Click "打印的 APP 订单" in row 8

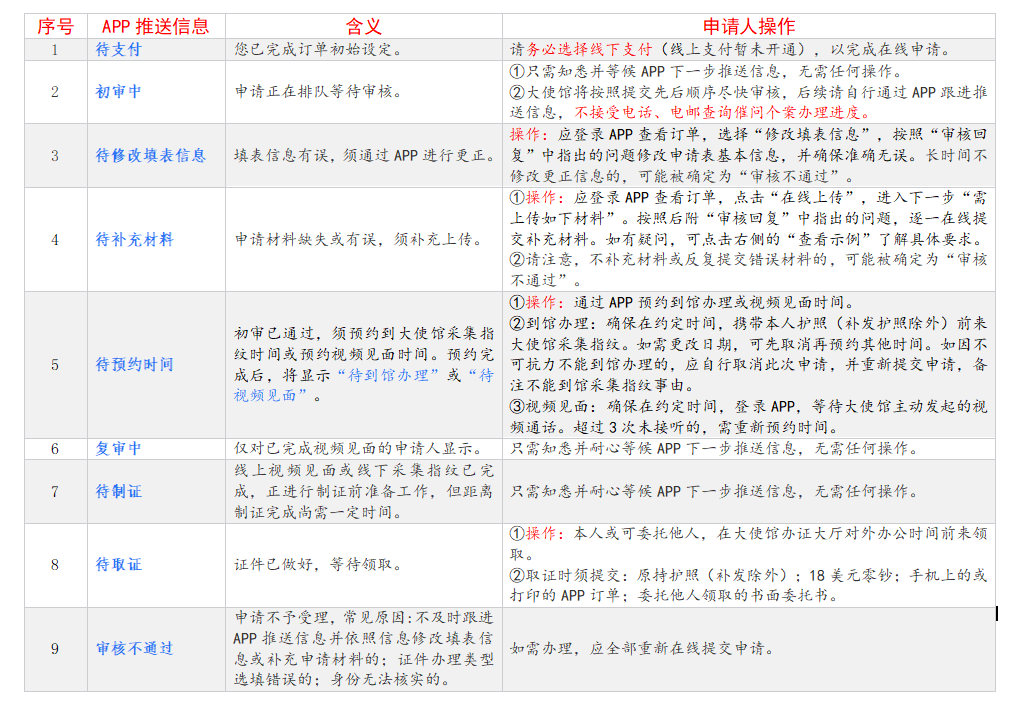564,596
